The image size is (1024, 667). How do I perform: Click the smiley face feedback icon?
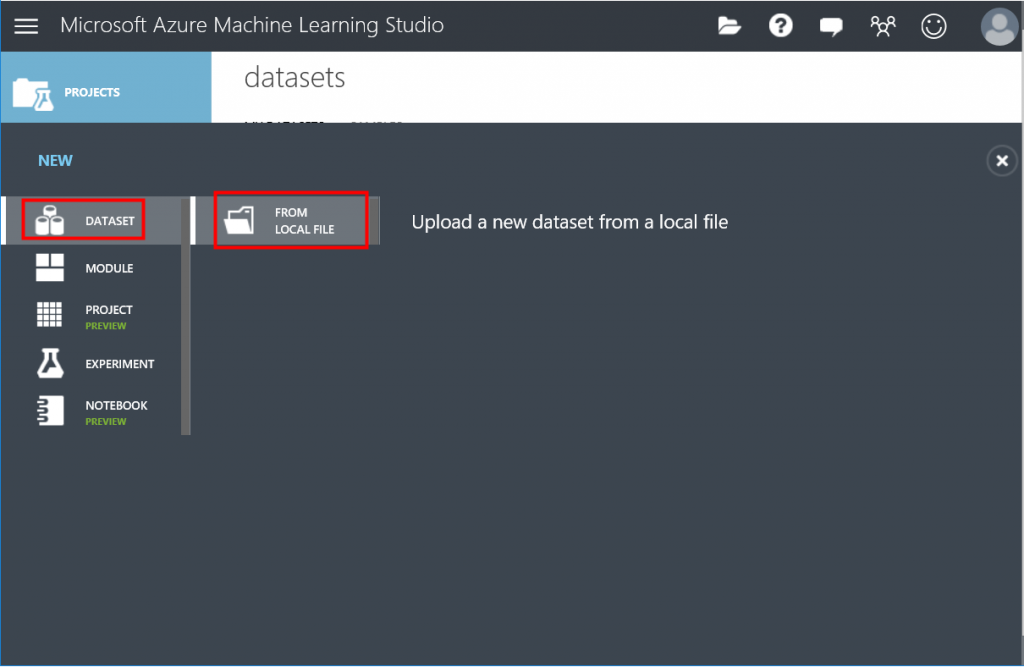coord(934,26)
